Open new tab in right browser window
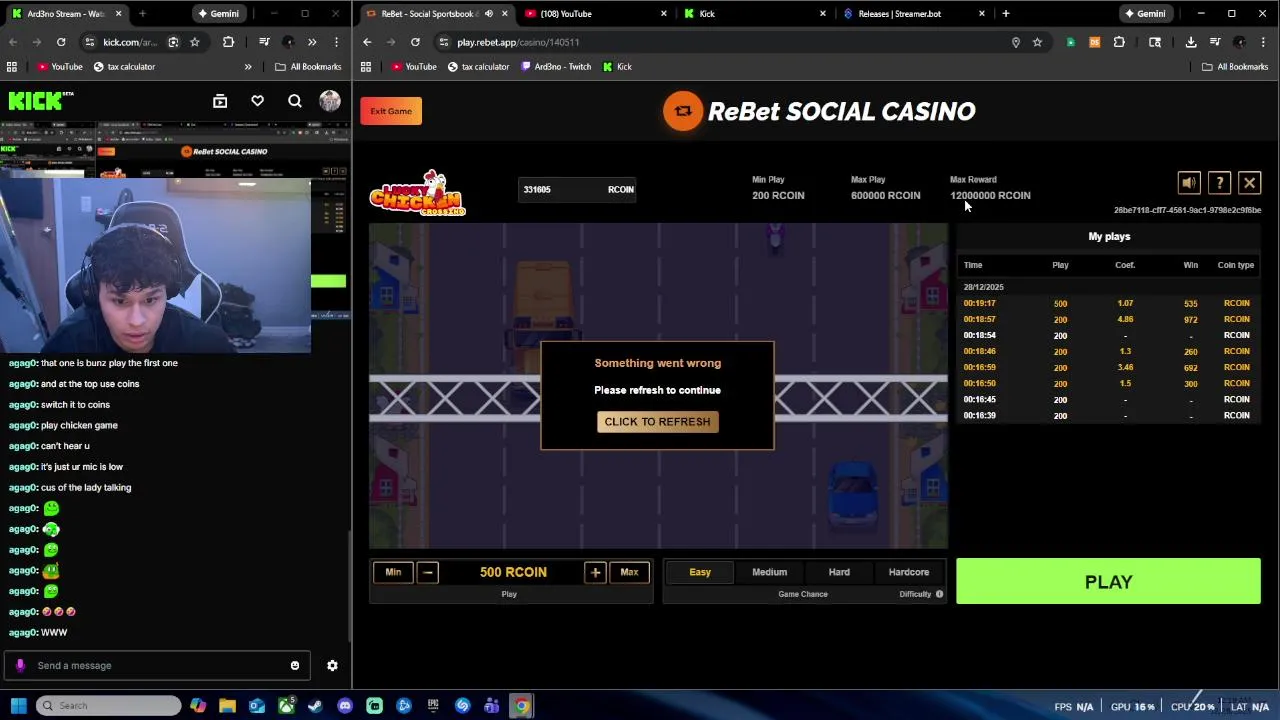The image size is (1280, 720). (x=1005, y=14)
